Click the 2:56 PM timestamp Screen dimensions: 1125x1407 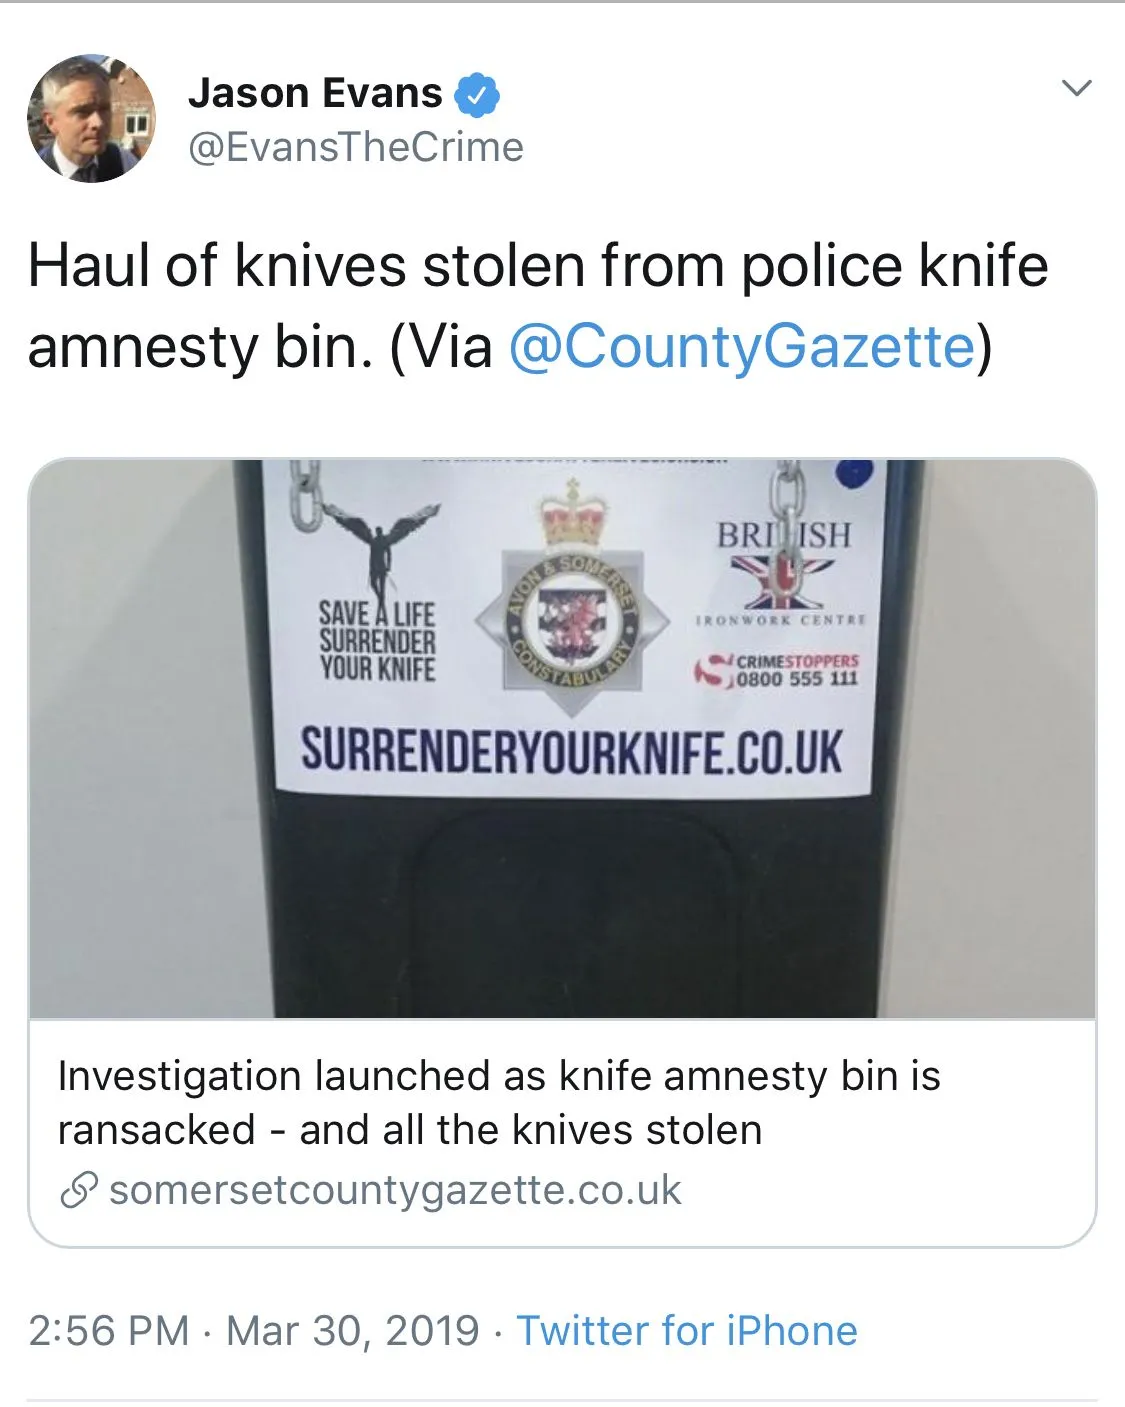[x=109, y=1331]
